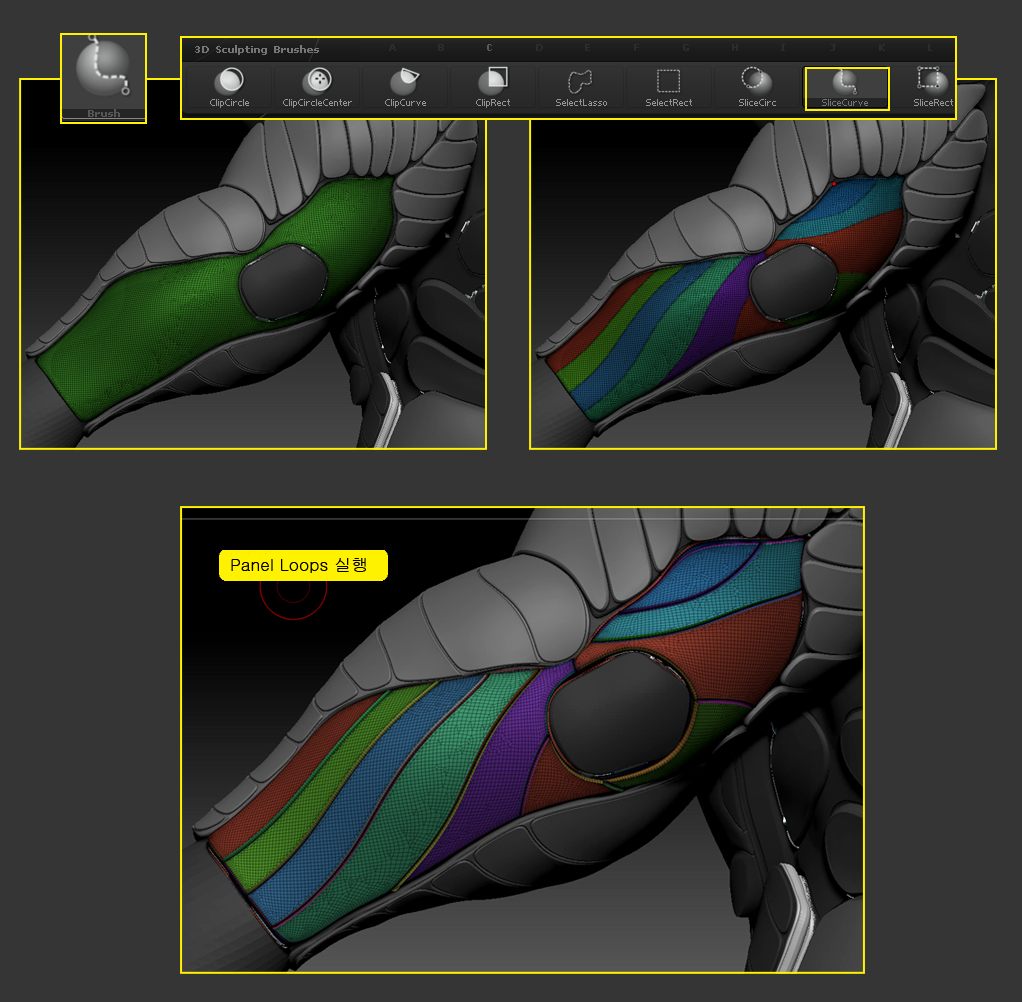Select the ClipCurve brush
1022x1002 pixels.
coord(405,87)
